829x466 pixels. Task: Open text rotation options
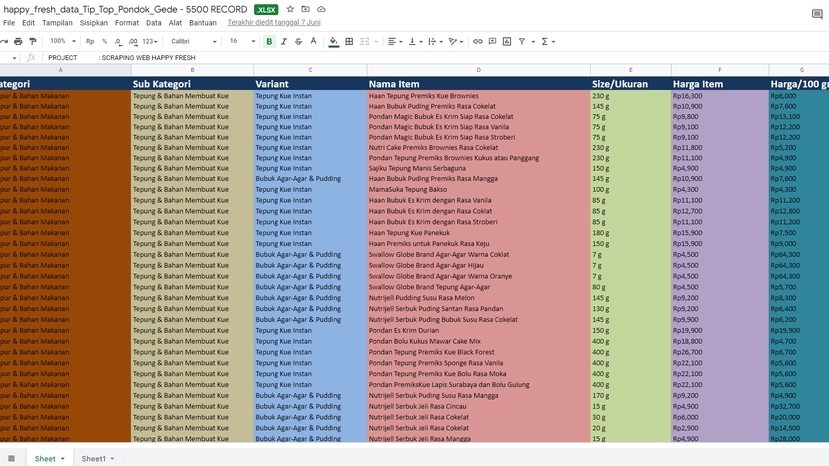tap(455, 41)
